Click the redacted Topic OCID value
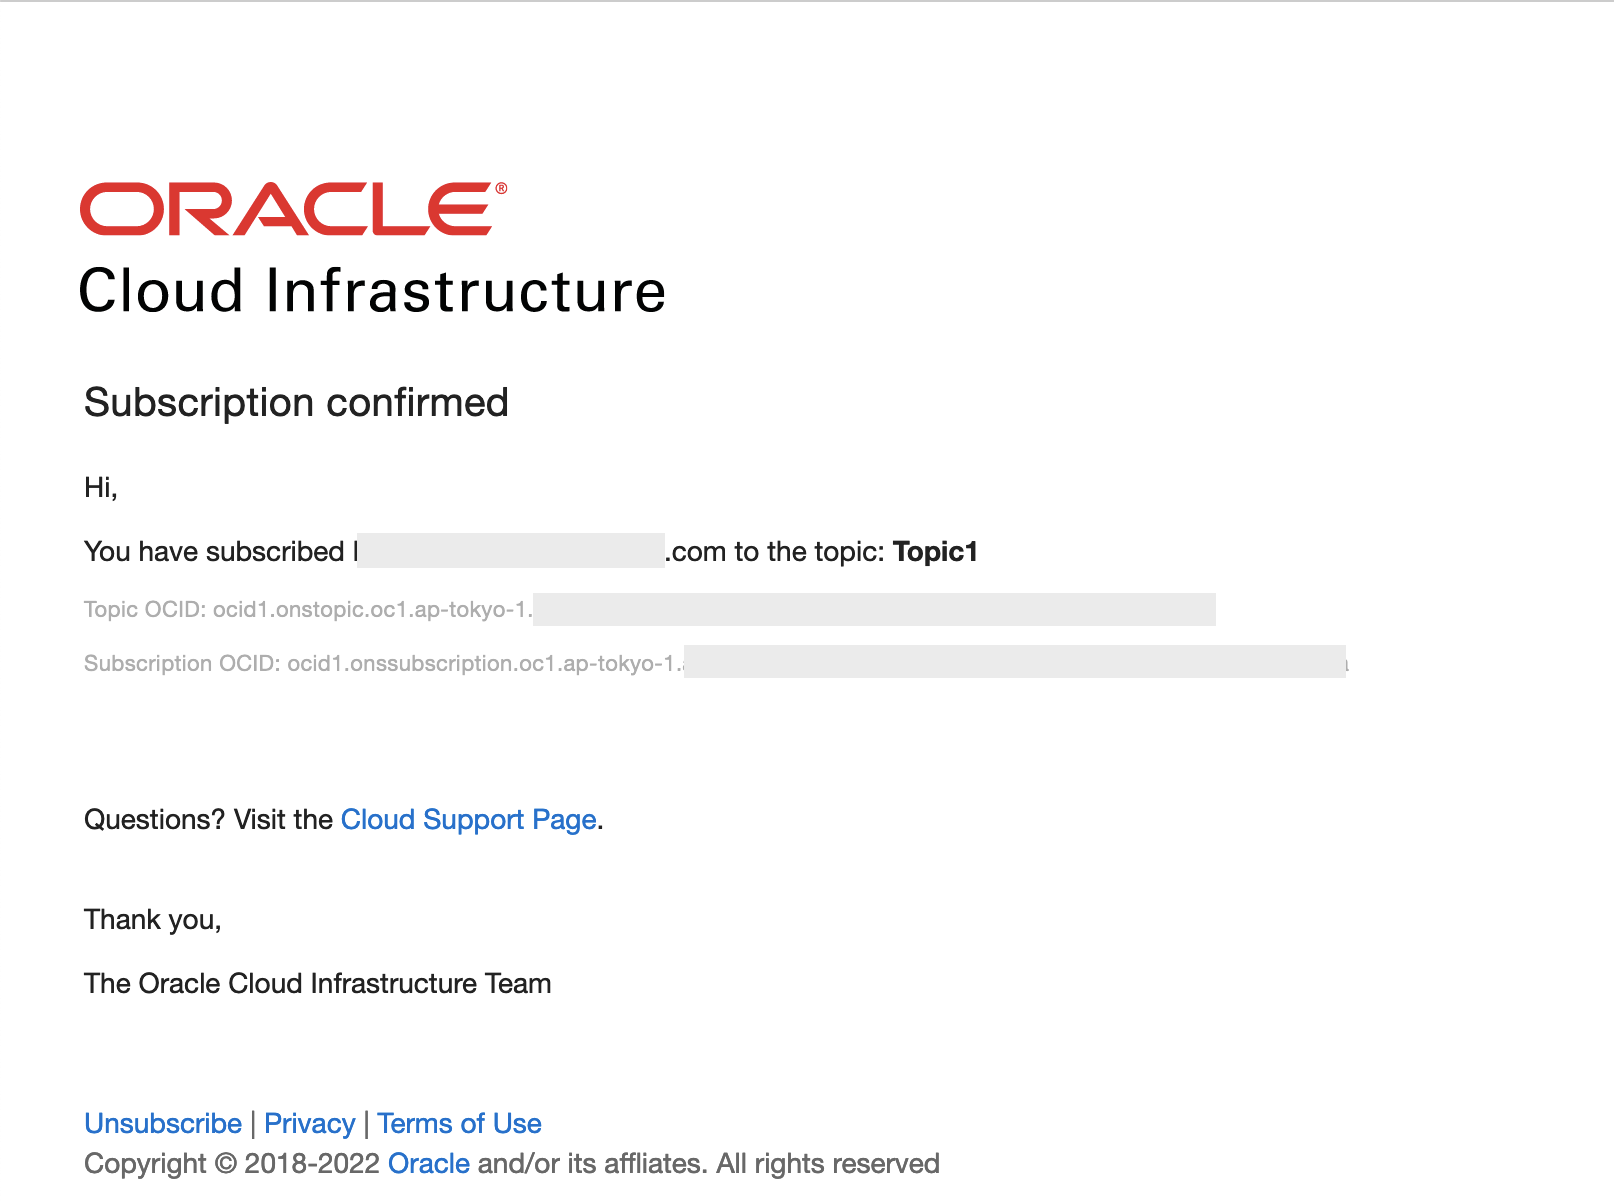 tap(874, 609)
